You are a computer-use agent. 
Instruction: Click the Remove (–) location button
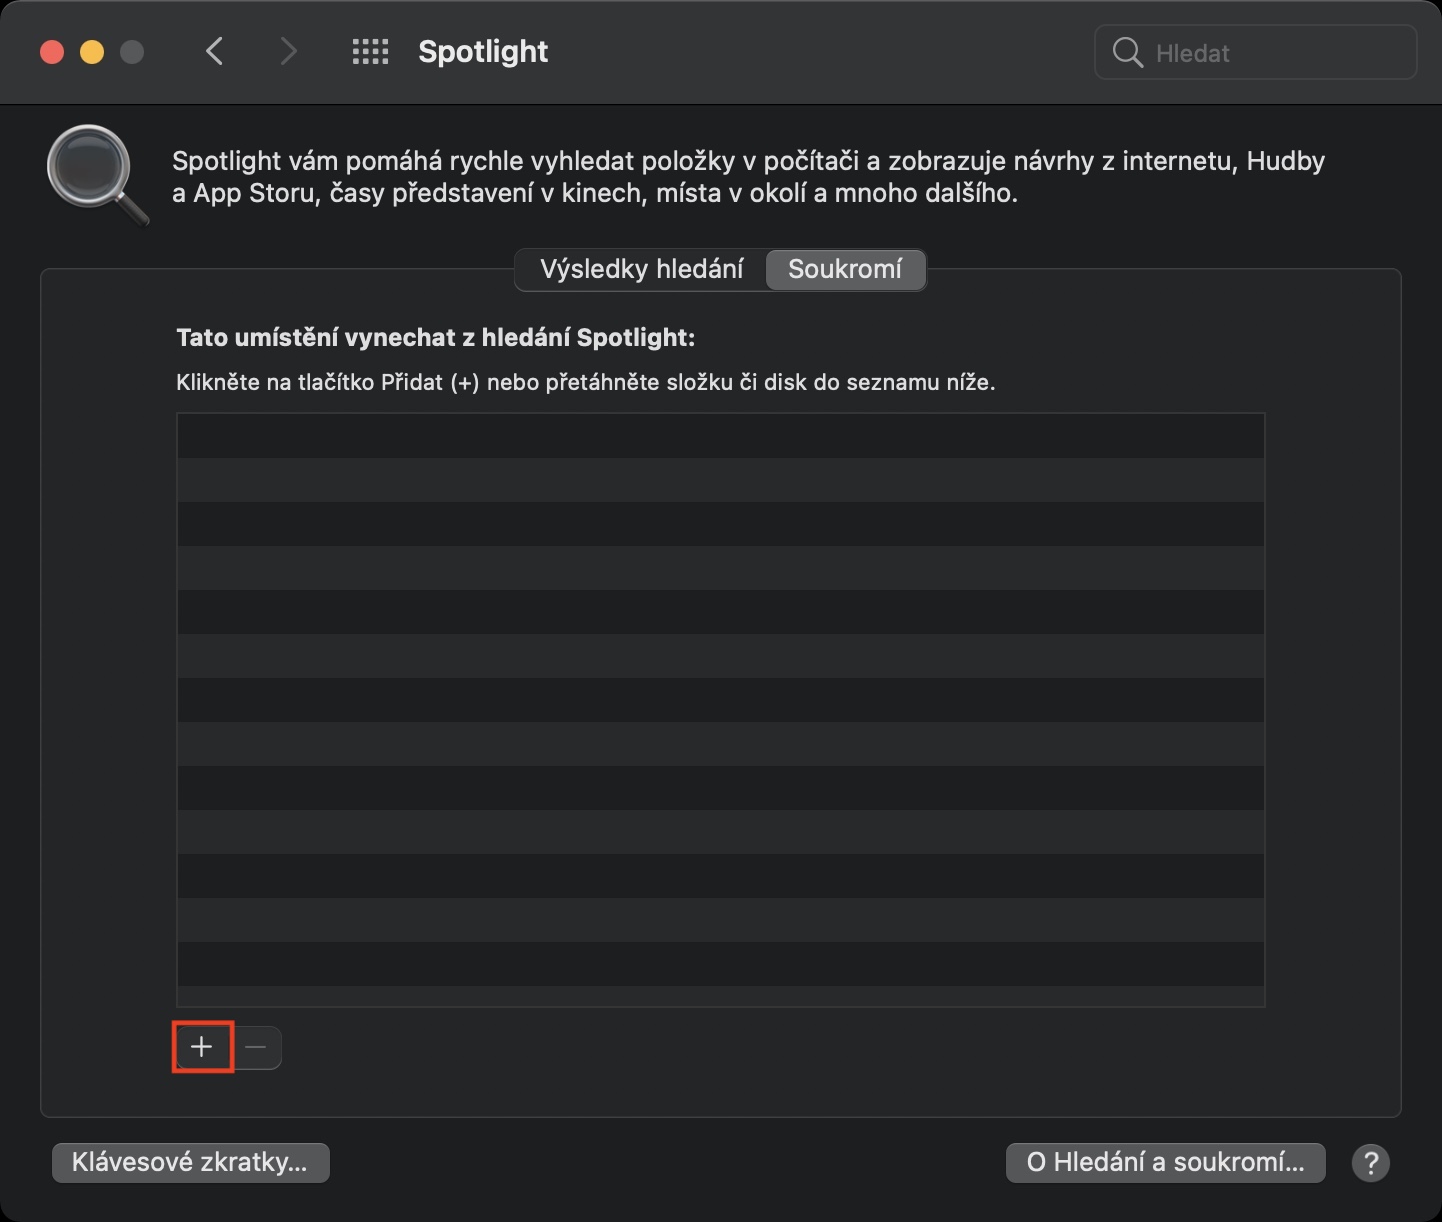256,1047
